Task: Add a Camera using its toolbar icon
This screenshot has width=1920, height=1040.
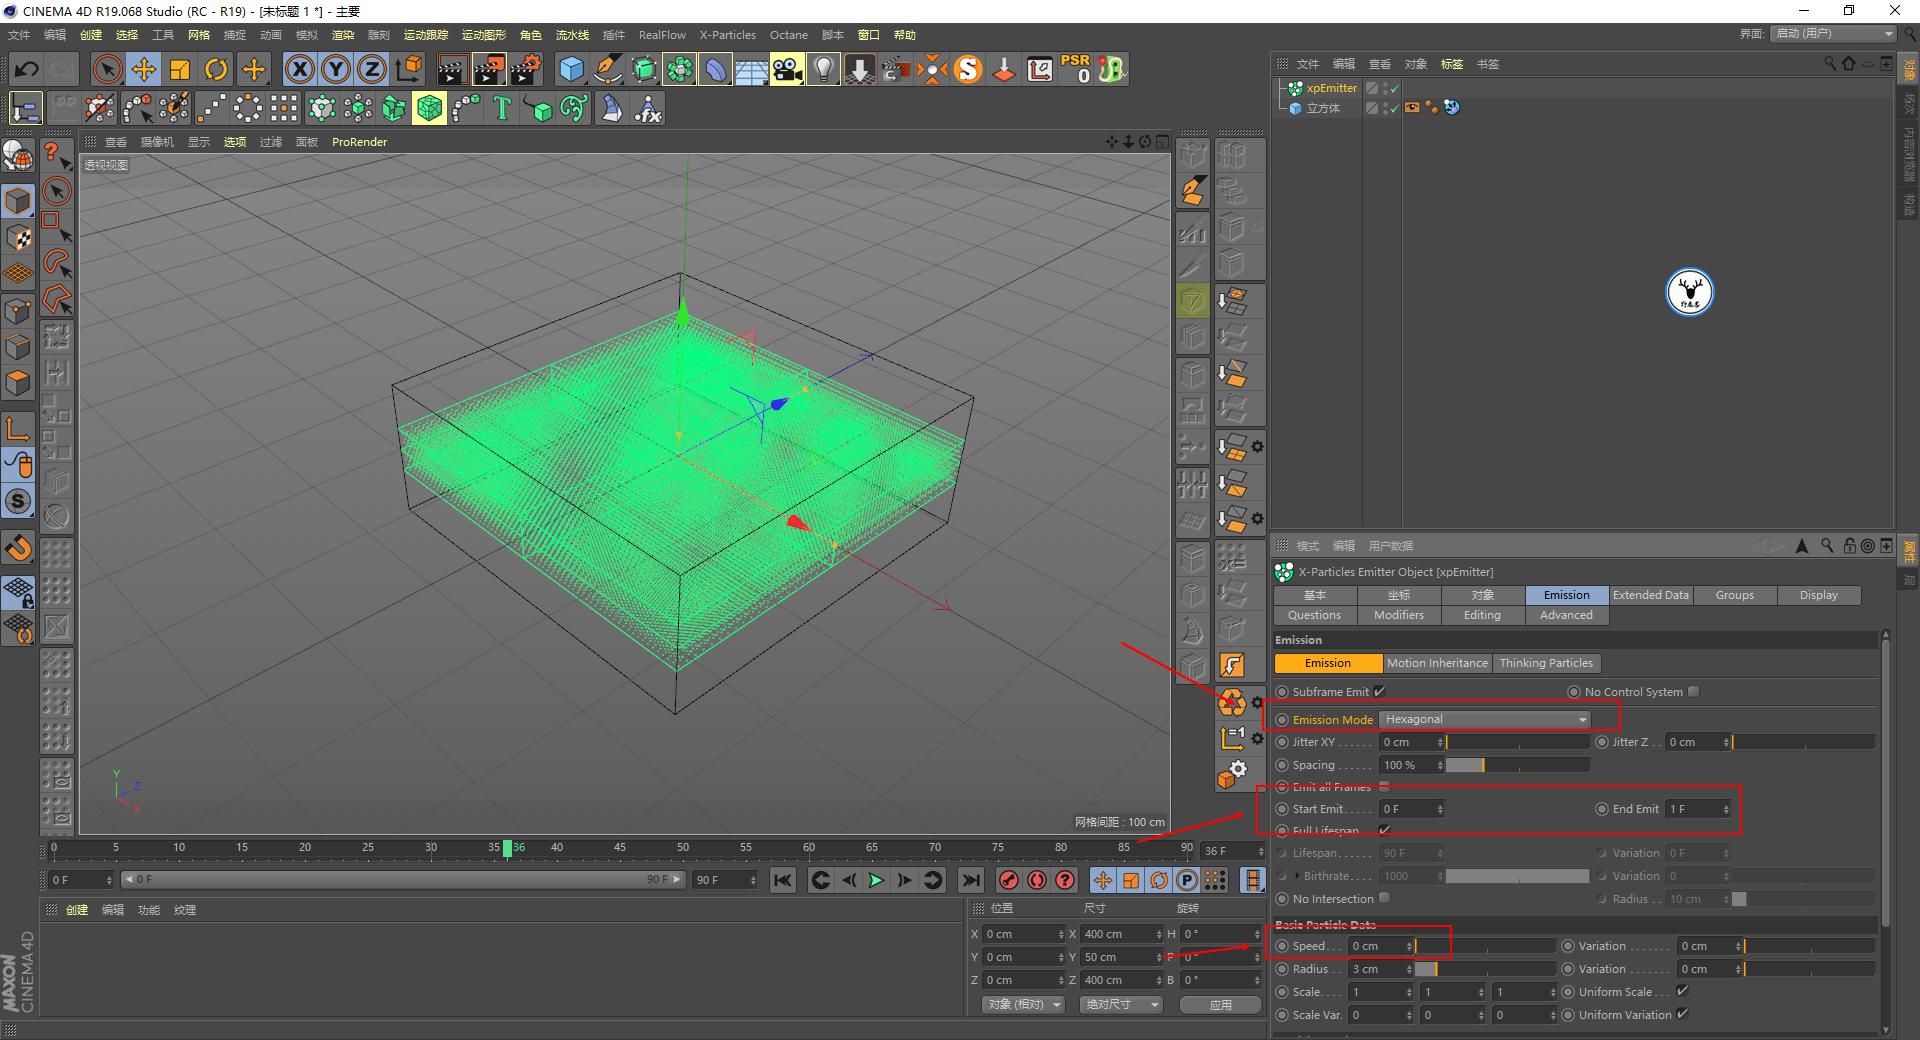Action: click(x=787, y=68)
